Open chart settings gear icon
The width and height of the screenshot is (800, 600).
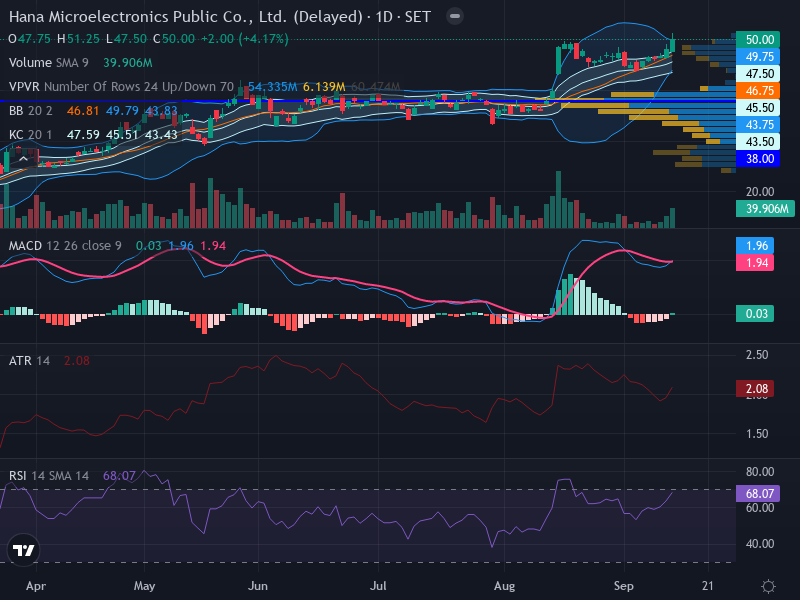[768, 586]
